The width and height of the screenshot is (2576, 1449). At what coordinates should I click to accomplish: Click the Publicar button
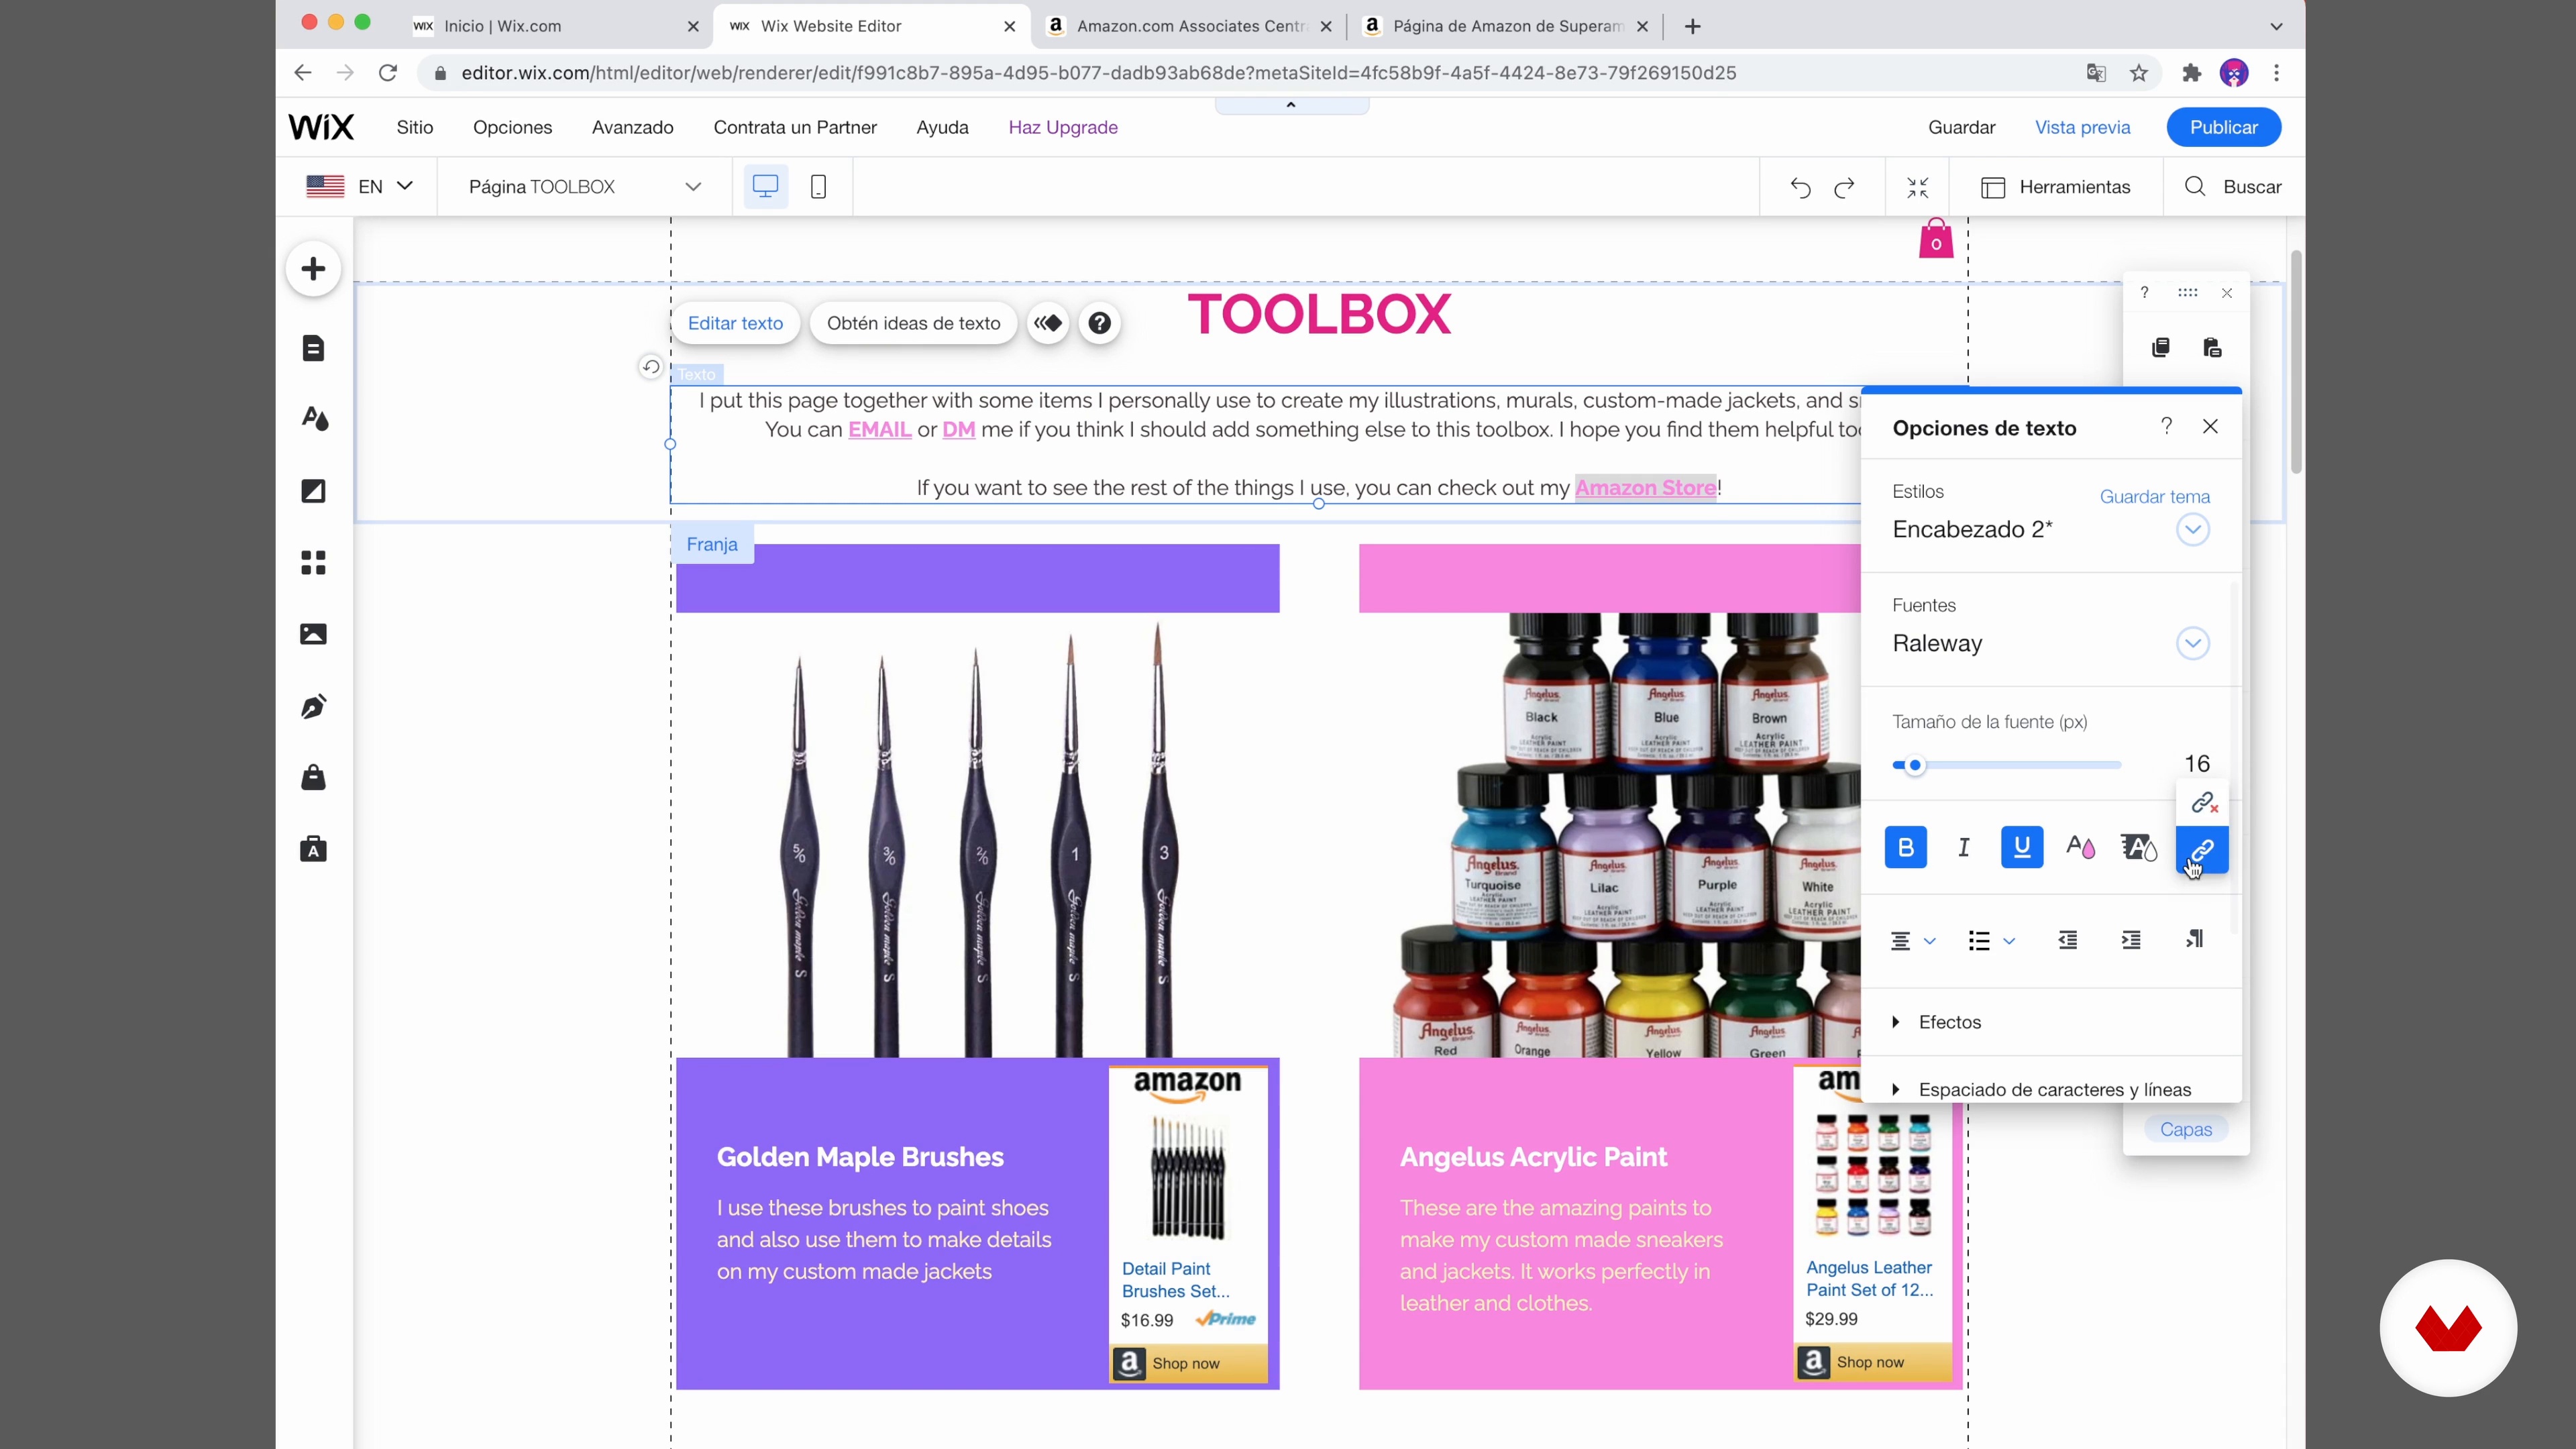2224,127
